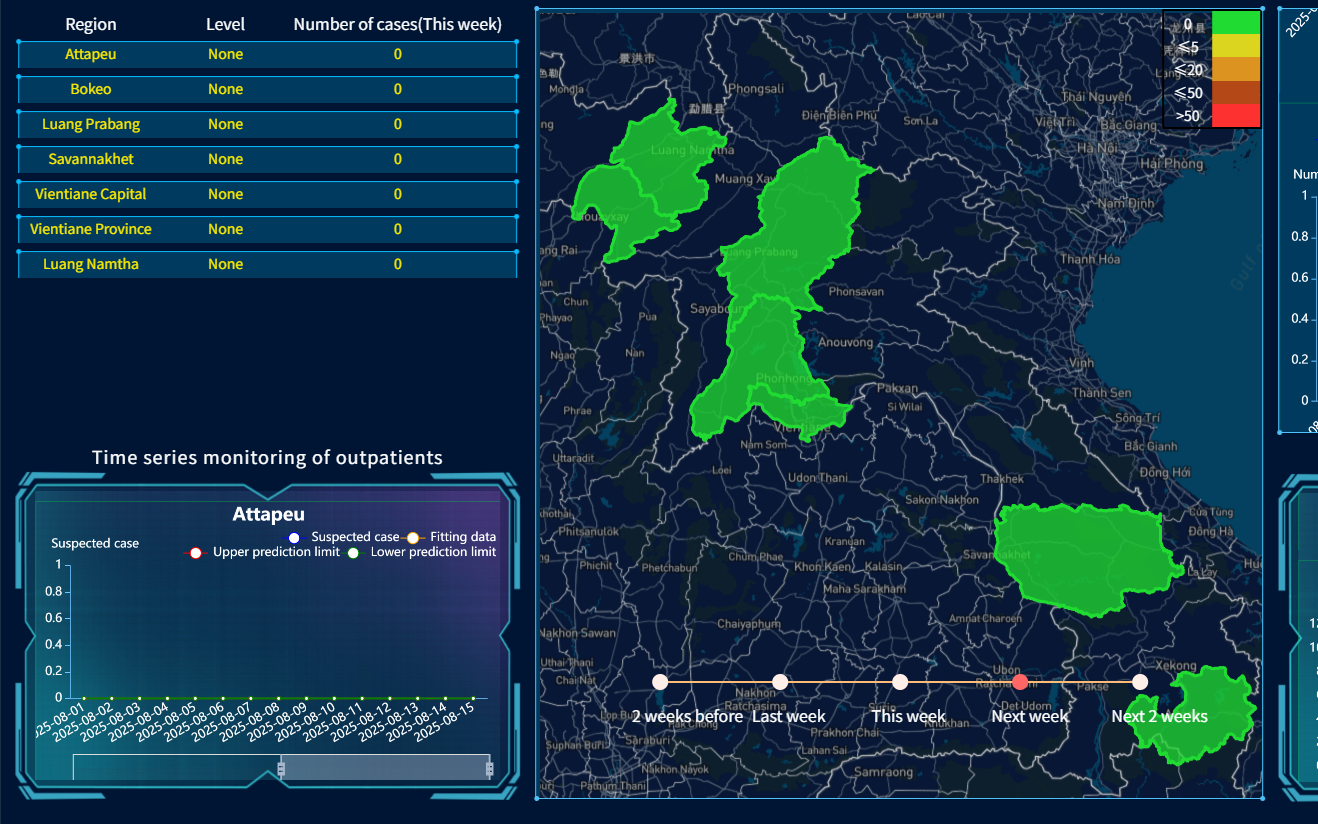Image resolution: width=1318 pixels, height=824 pixels.
Task: Click the Region column header
Action: point(91,24)
